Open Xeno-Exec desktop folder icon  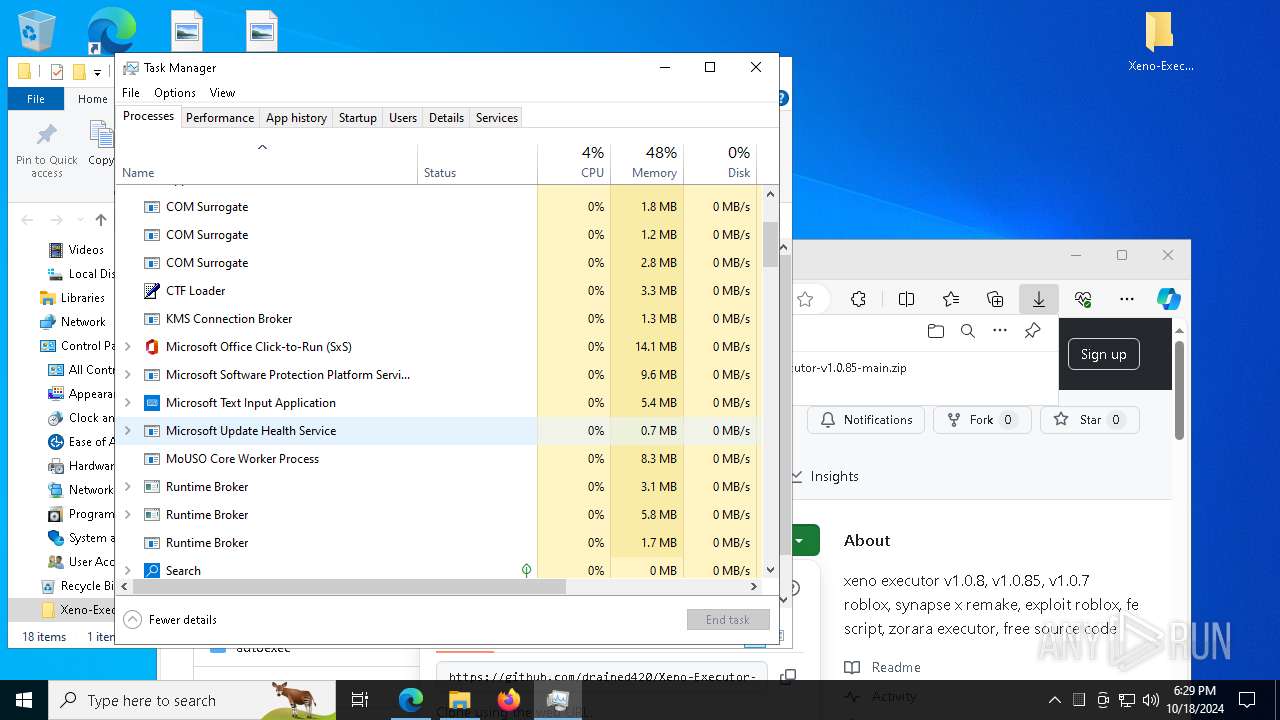pos(1160,43)
